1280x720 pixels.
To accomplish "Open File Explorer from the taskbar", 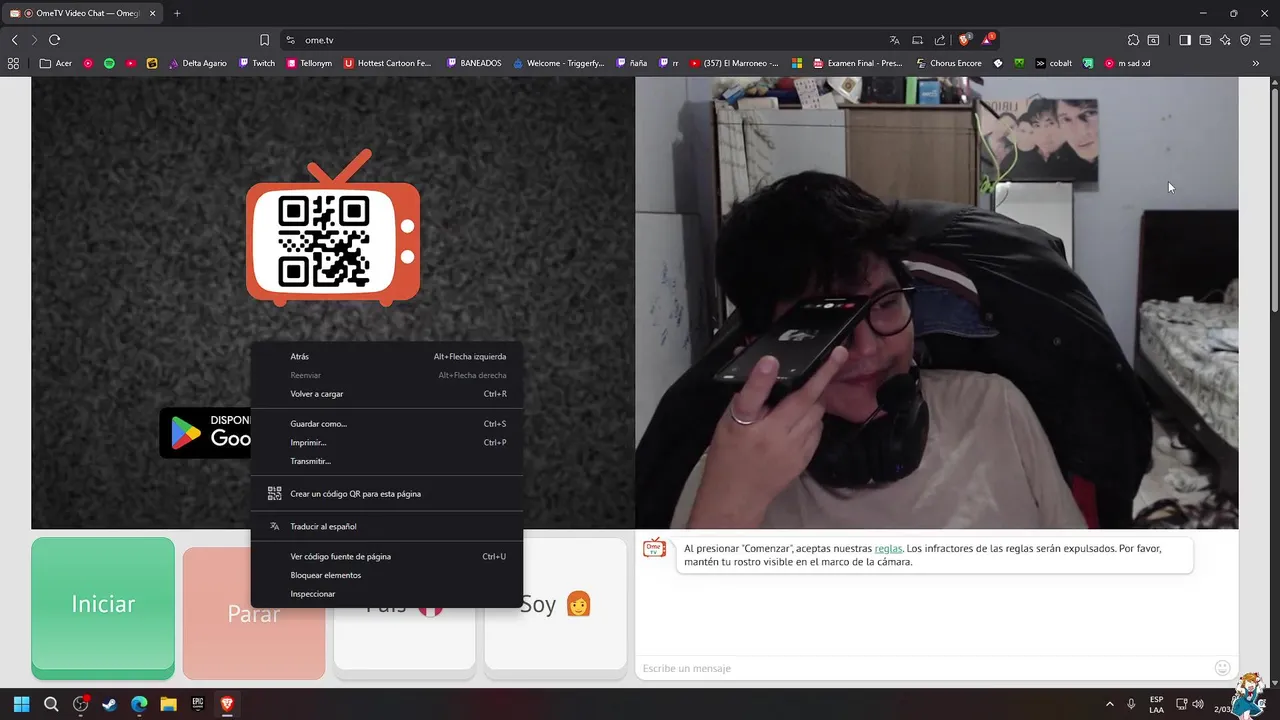I will [x=168, y=704].
